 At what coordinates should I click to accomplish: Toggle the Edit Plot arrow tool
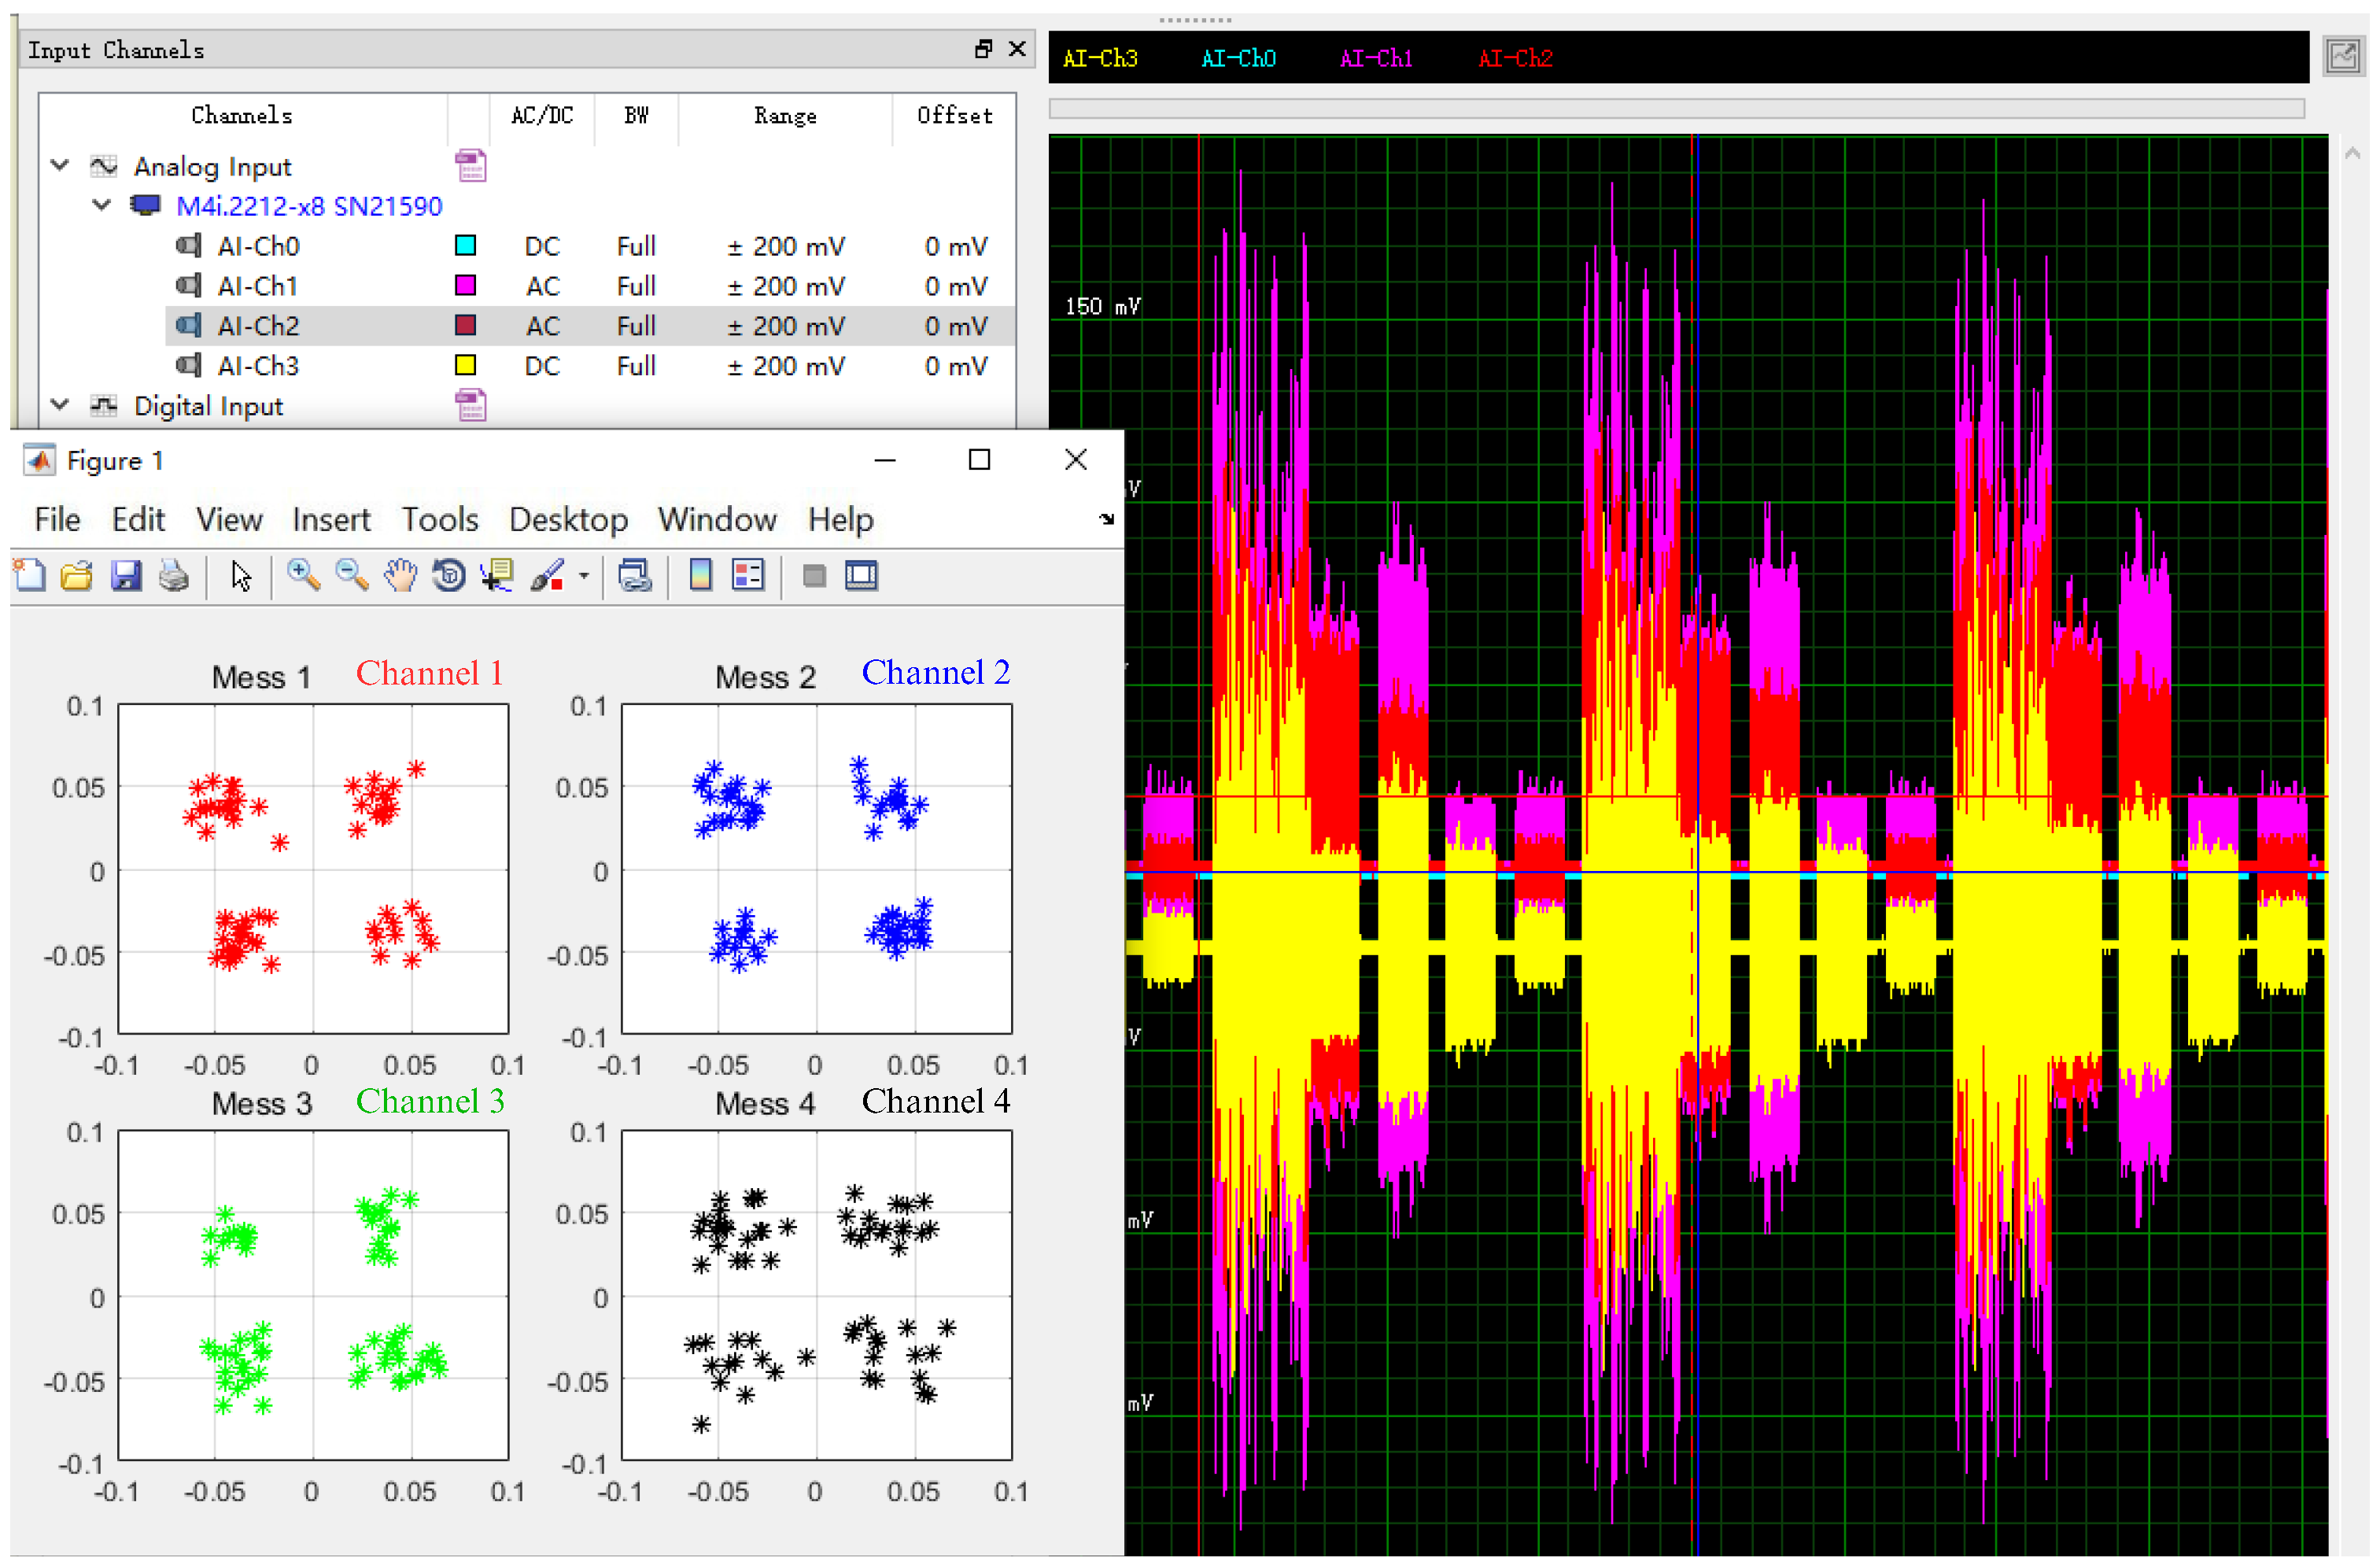tap(241, 577)
